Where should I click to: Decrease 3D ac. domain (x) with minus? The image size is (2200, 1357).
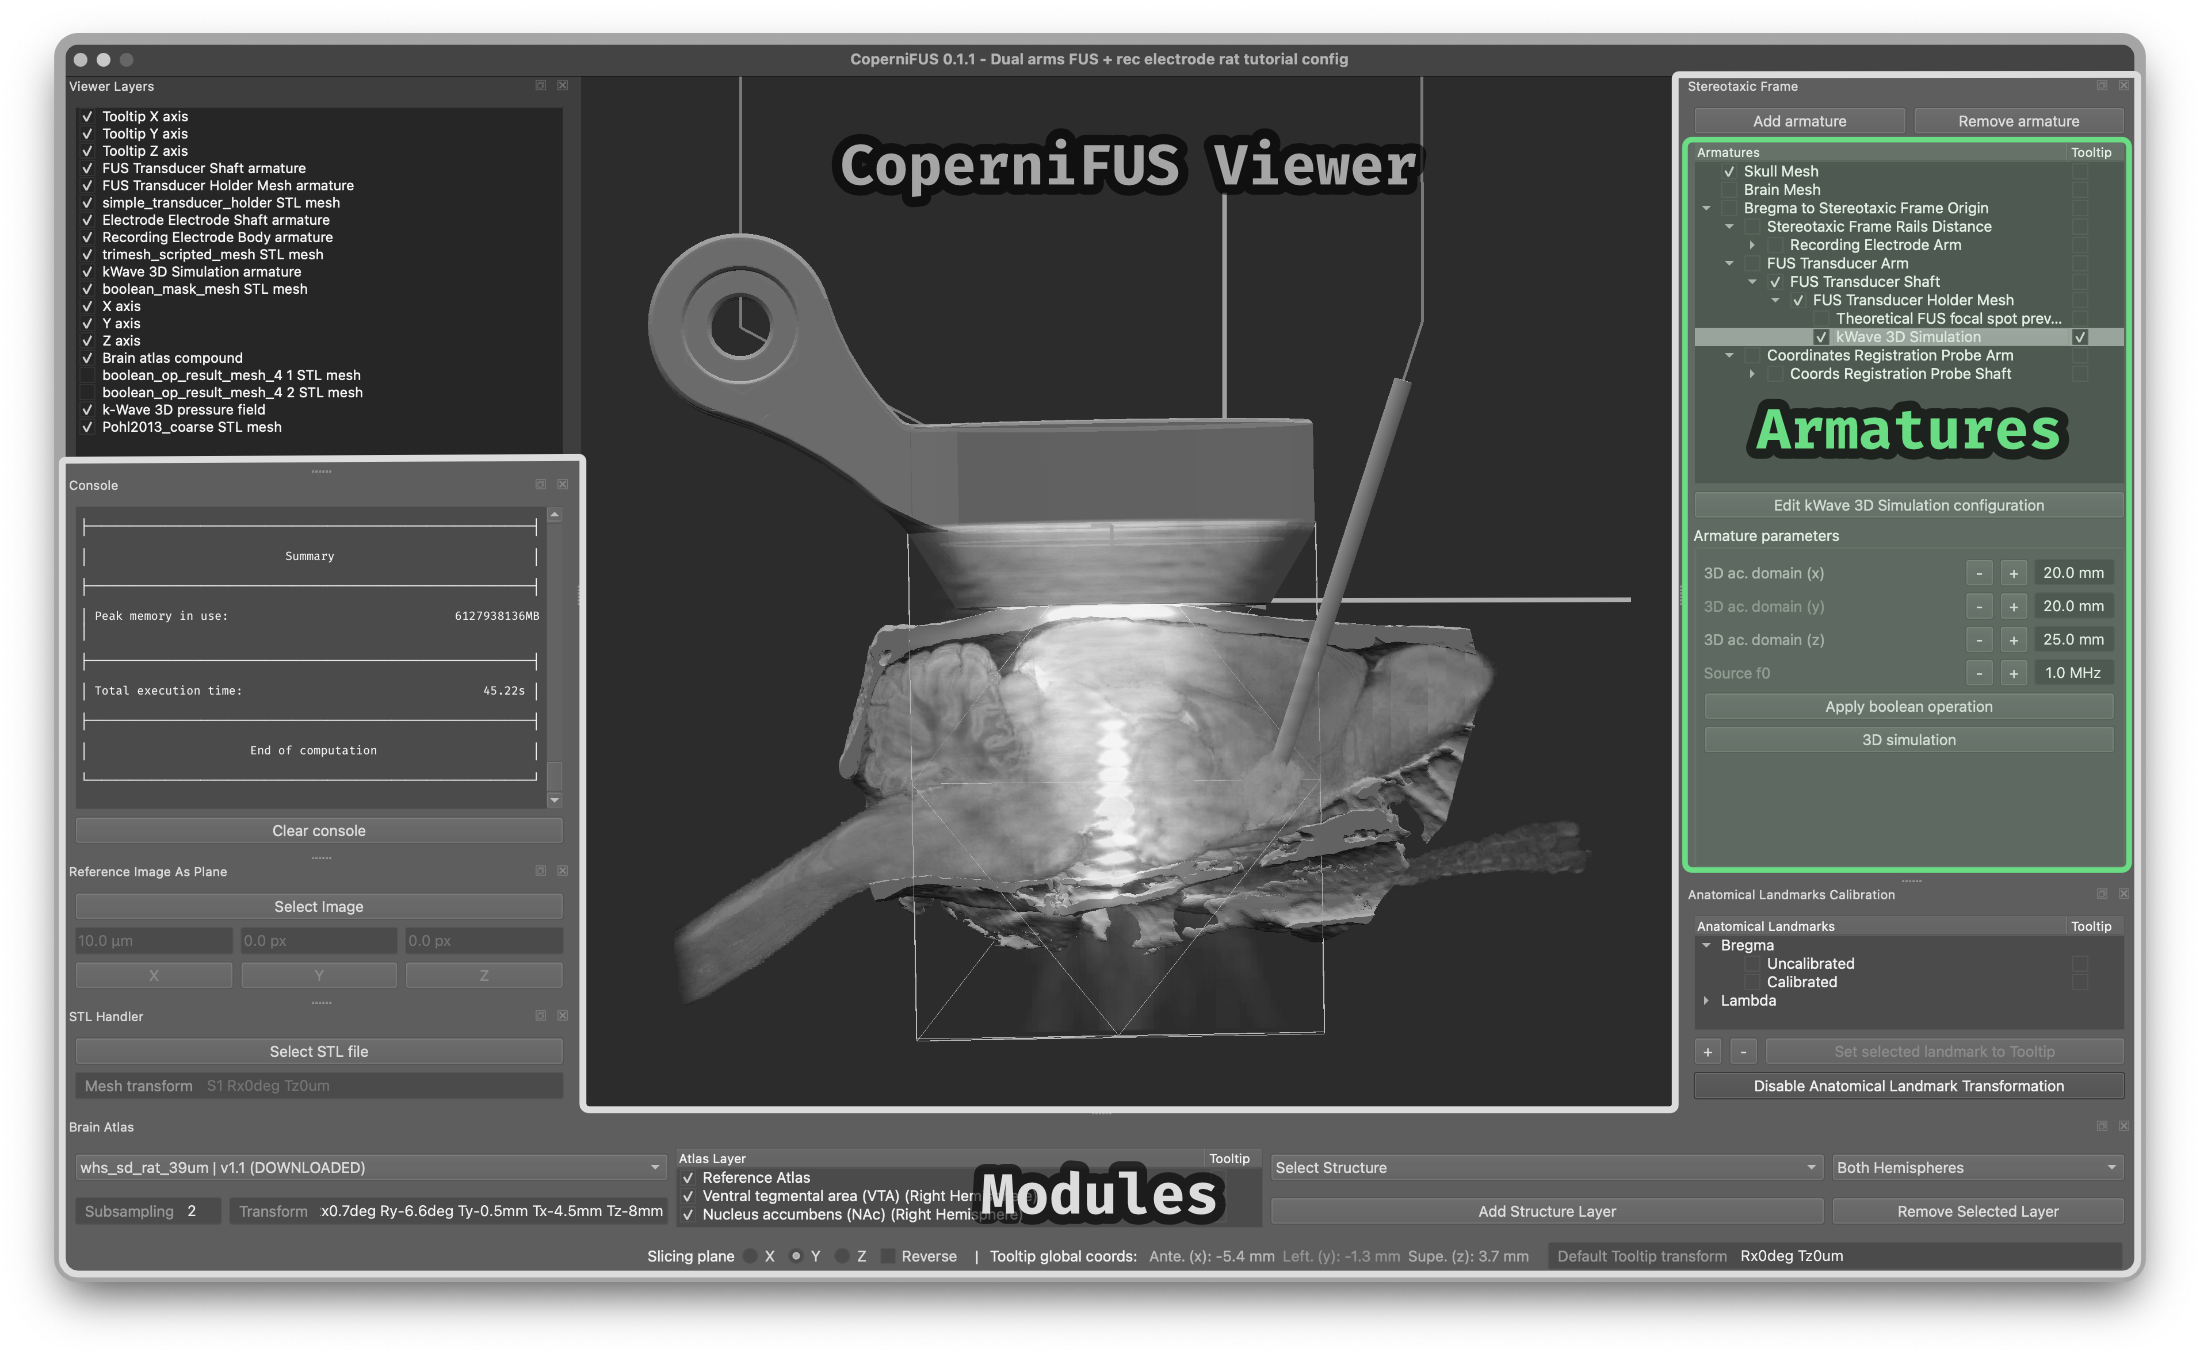(x=1979, y=573)
